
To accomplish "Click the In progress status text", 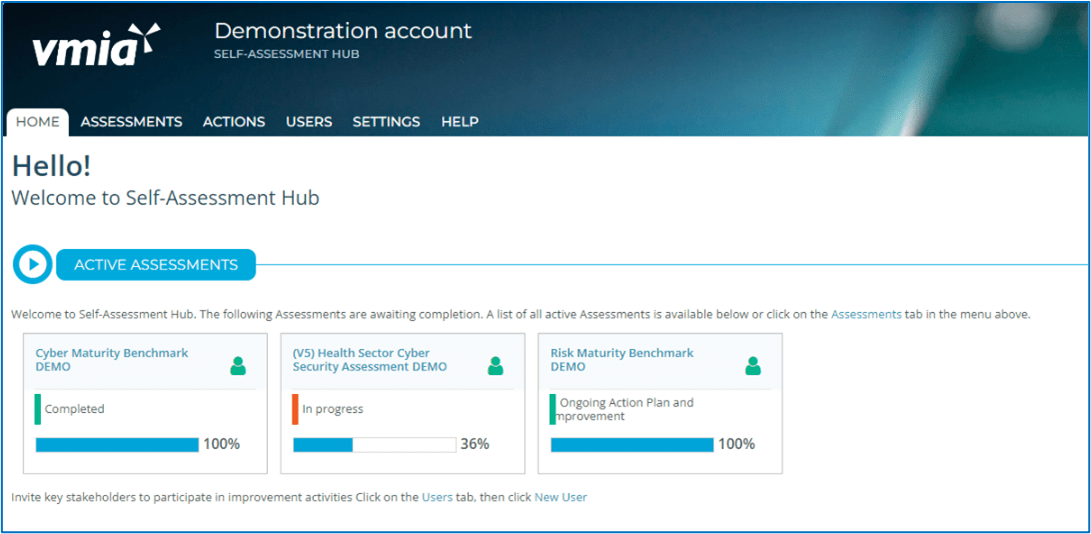I will click(333, 409).
